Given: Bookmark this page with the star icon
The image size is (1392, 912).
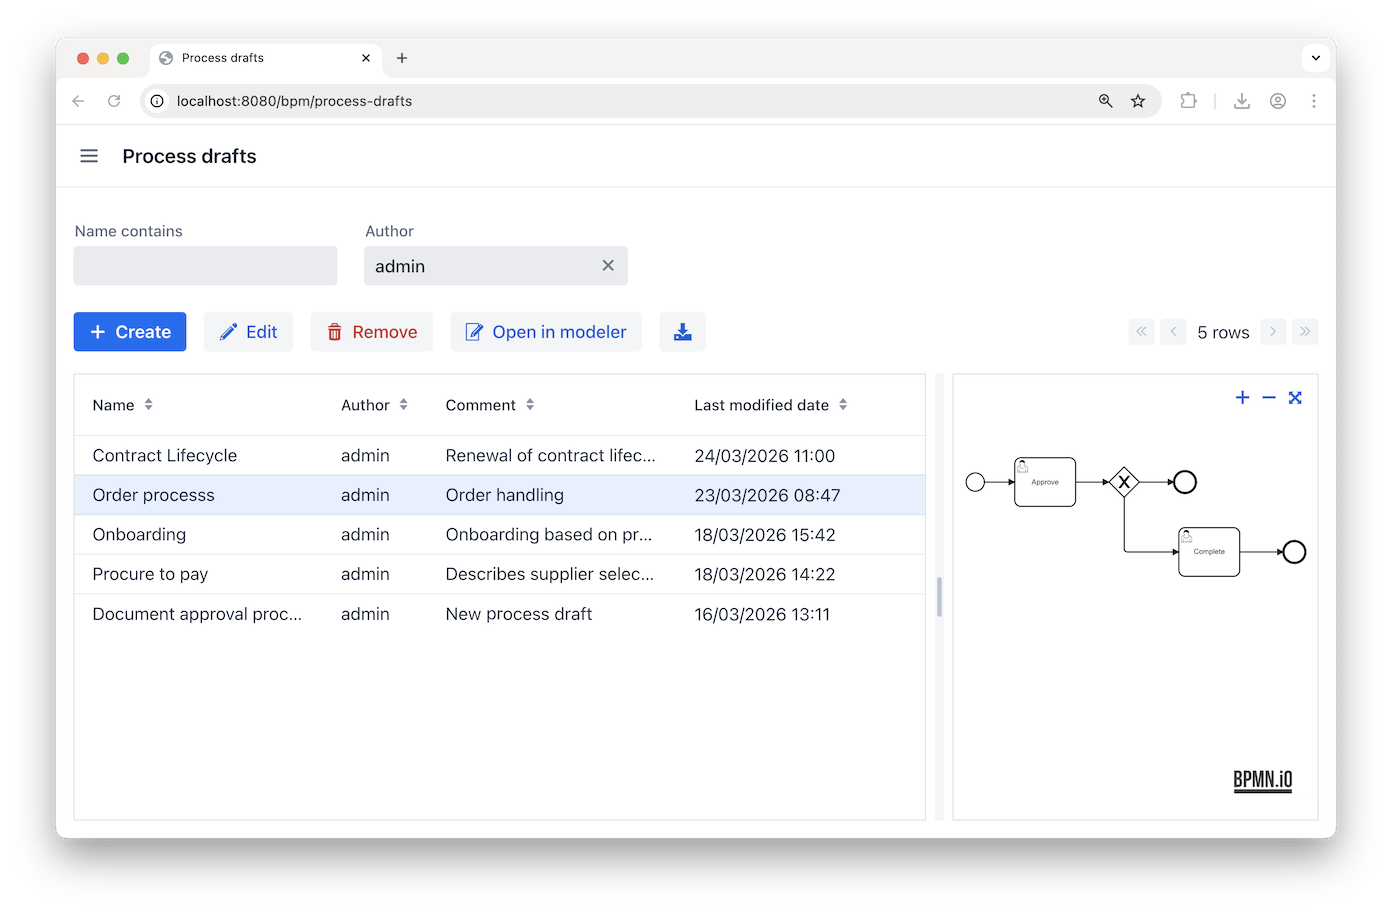Looking at the screenshot, I should [x=1138, y=101].
